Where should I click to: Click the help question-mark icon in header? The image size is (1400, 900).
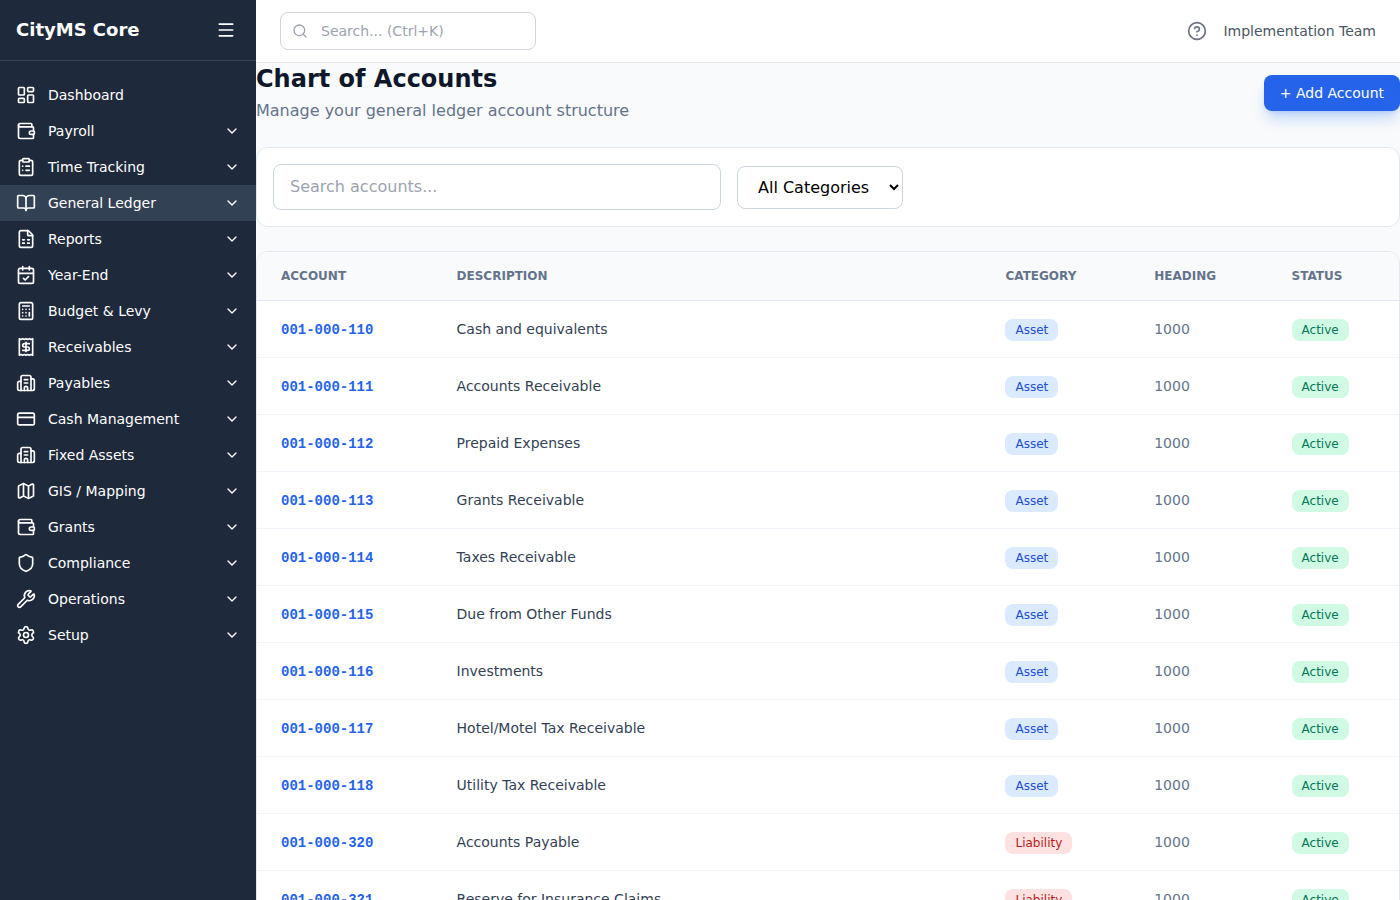click(x=1197, y=31)
